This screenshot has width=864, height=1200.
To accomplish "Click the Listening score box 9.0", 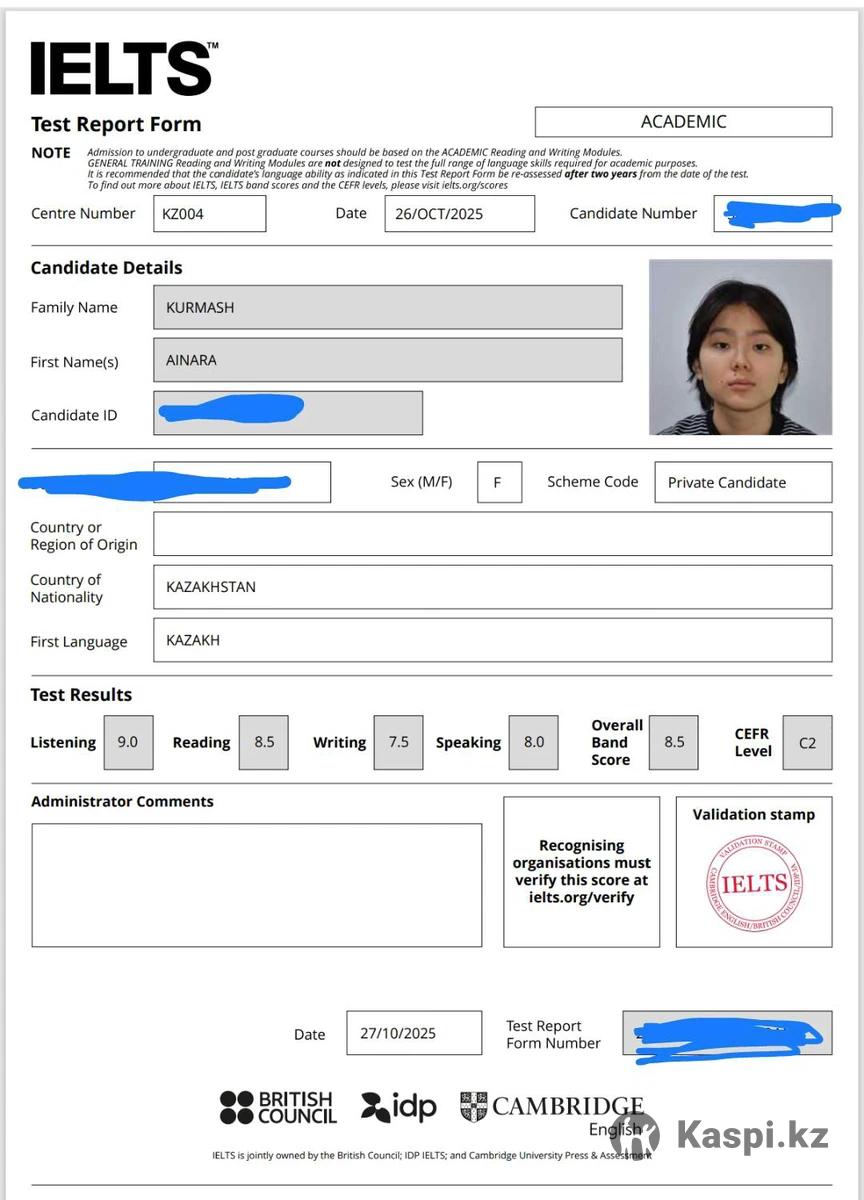I will click(128, 742).
